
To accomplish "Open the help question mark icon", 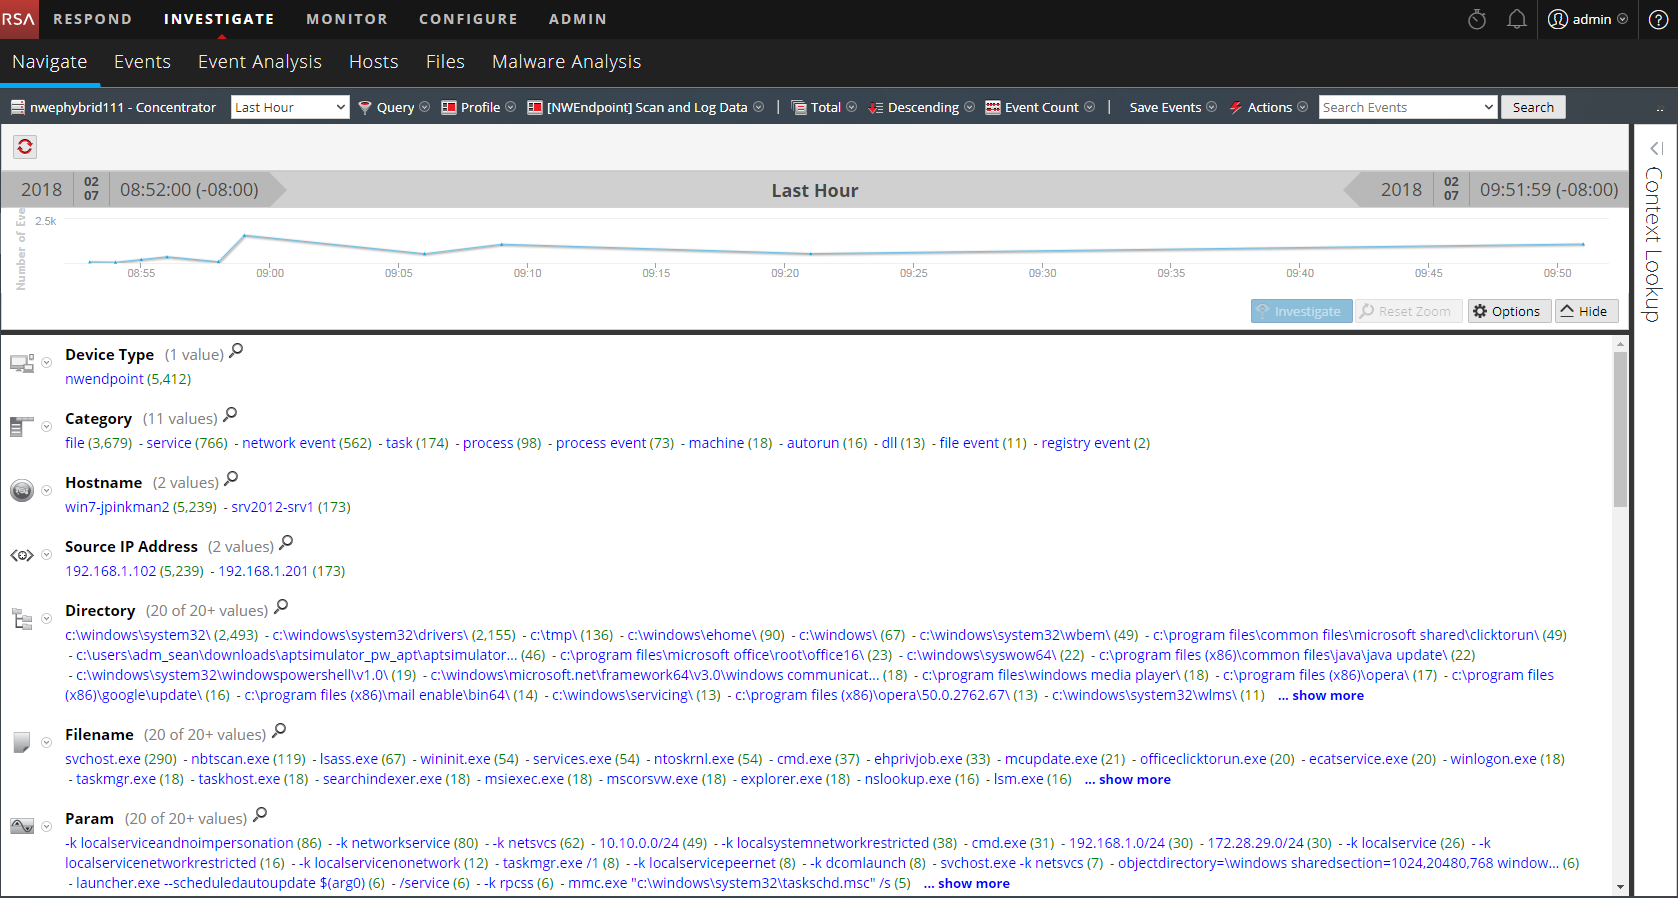I will 1658,19.
